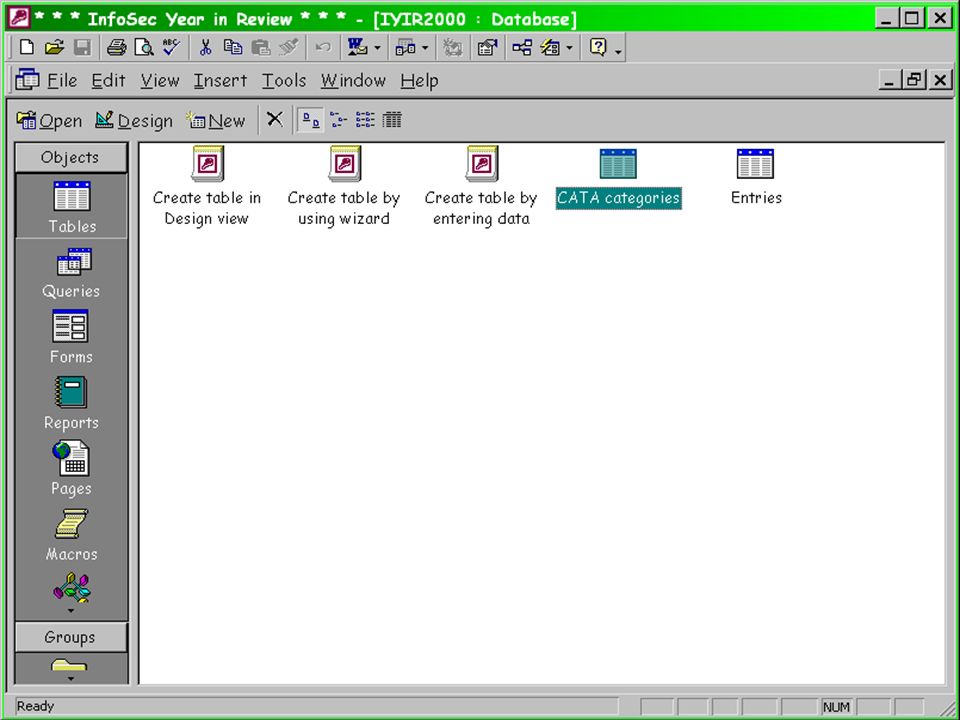The width and height of the screenshot is (960, 720).
Task: Select Tables in the Objects bar
Action: coord(72,206)
